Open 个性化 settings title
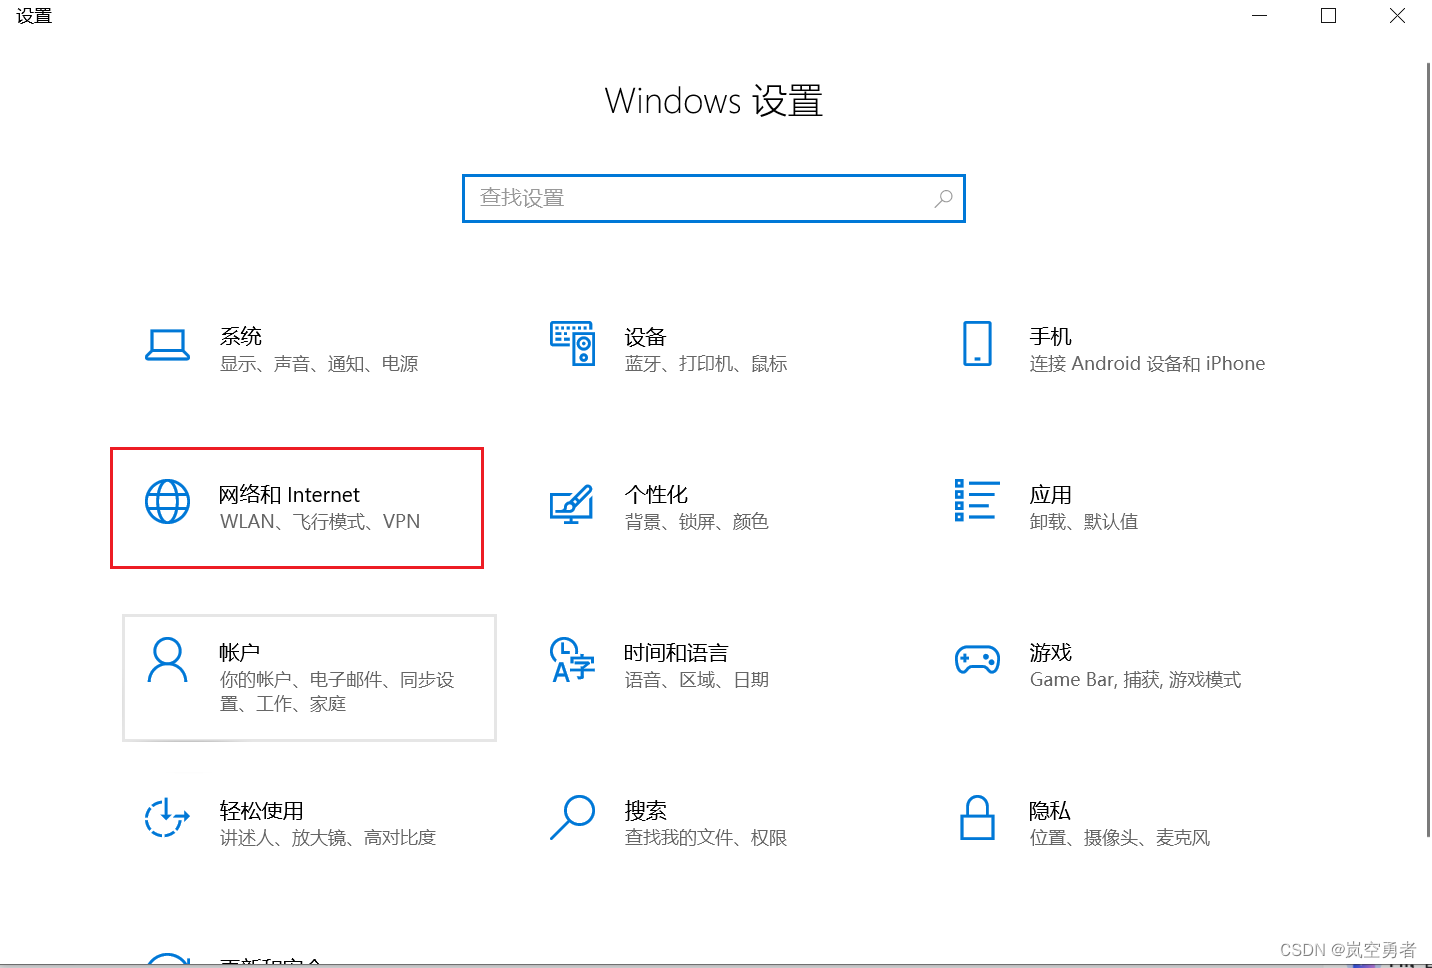1432x968 pixels. 656,494
